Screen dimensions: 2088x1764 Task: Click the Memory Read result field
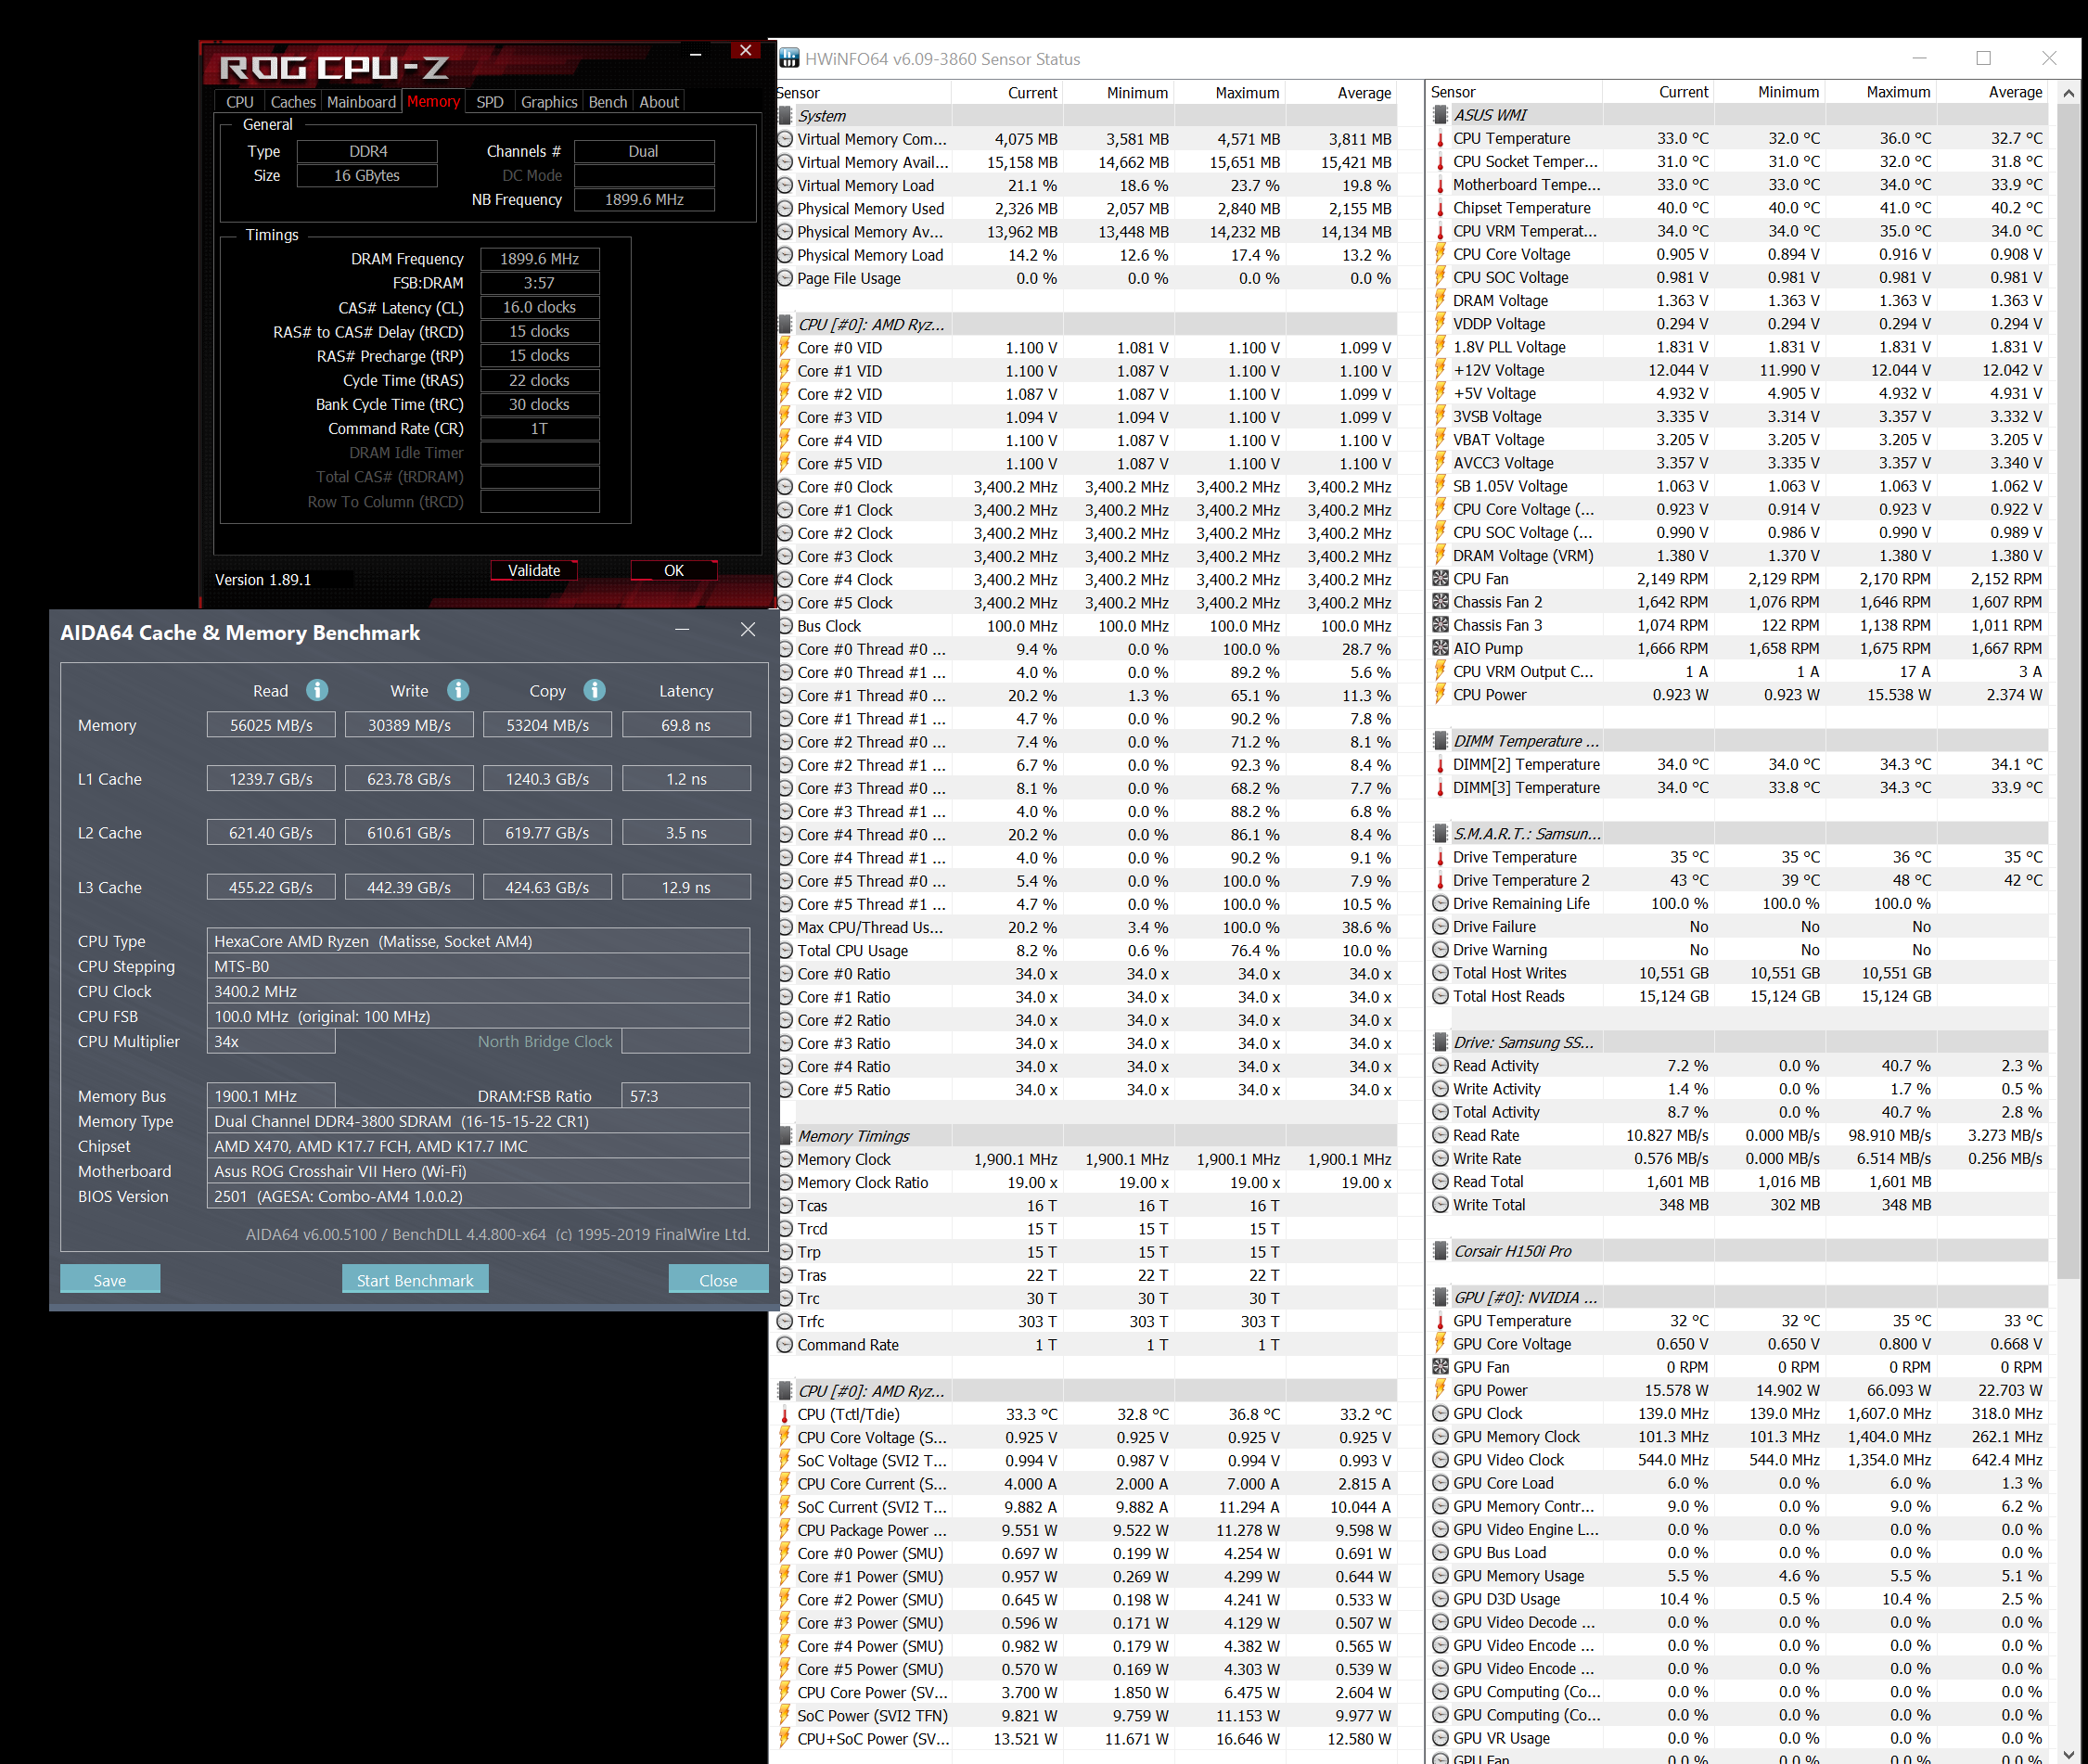pos(271,725)
